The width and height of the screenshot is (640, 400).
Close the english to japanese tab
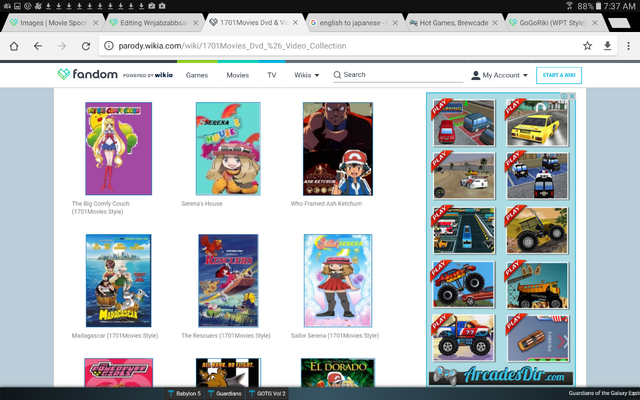pyautogui.click(x=395, y=23)
